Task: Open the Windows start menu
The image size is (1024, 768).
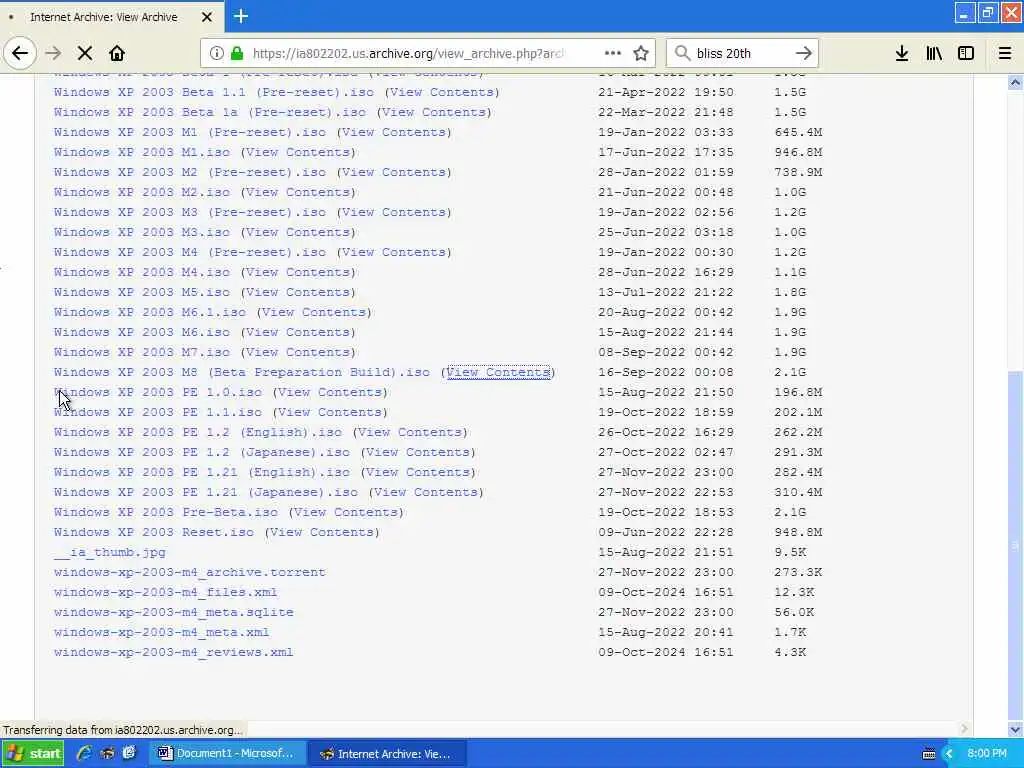Action: [x=33, y=753]
